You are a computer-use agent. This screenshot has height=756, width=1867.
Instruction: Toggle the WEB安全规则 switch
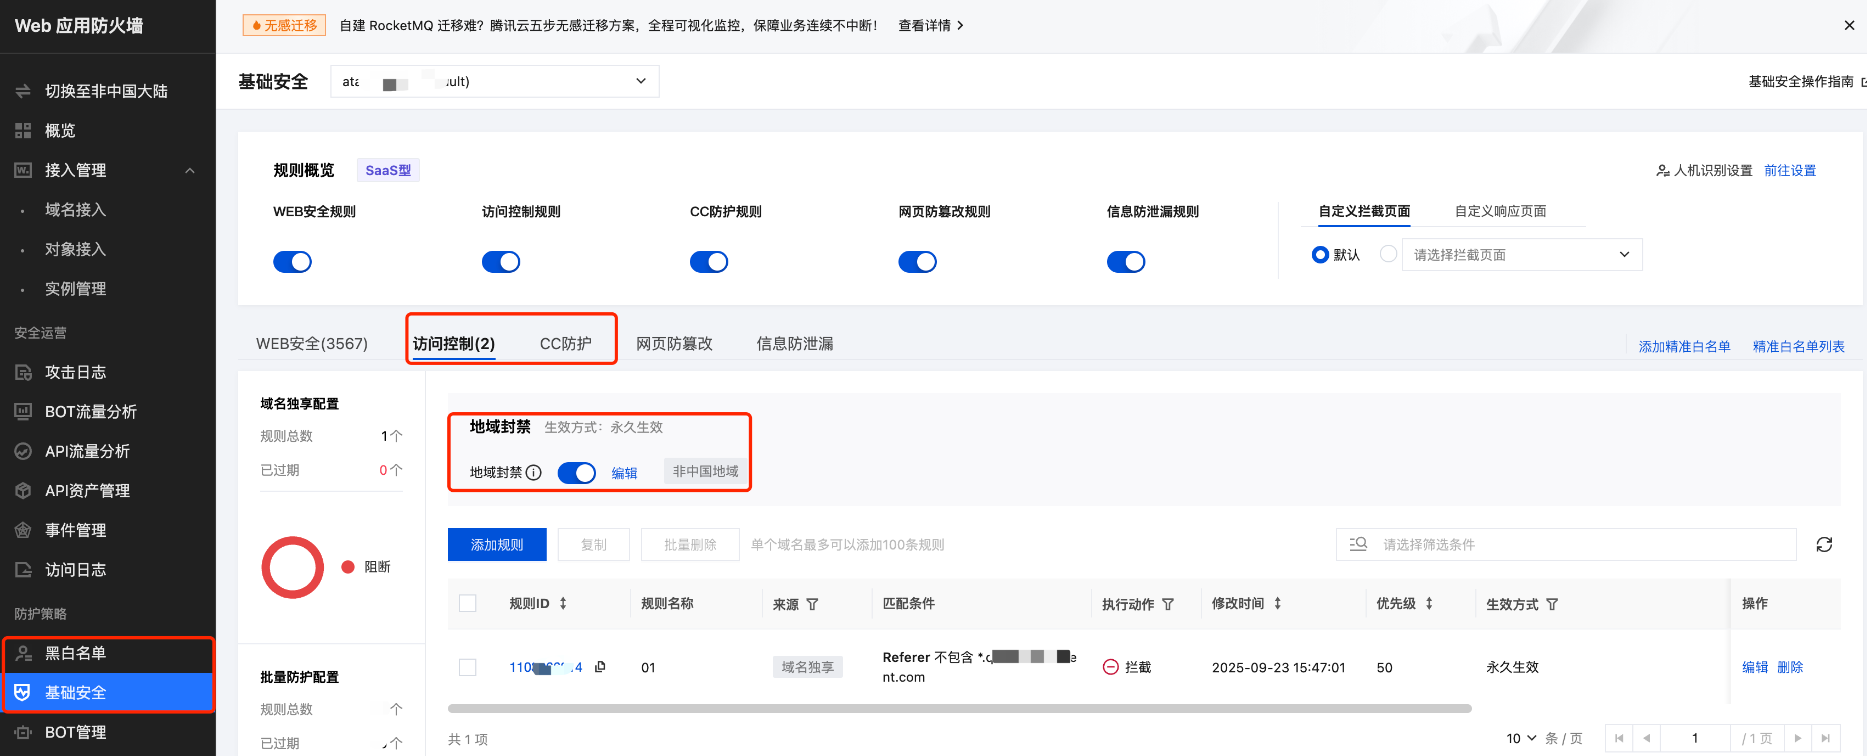pos(293,262)
